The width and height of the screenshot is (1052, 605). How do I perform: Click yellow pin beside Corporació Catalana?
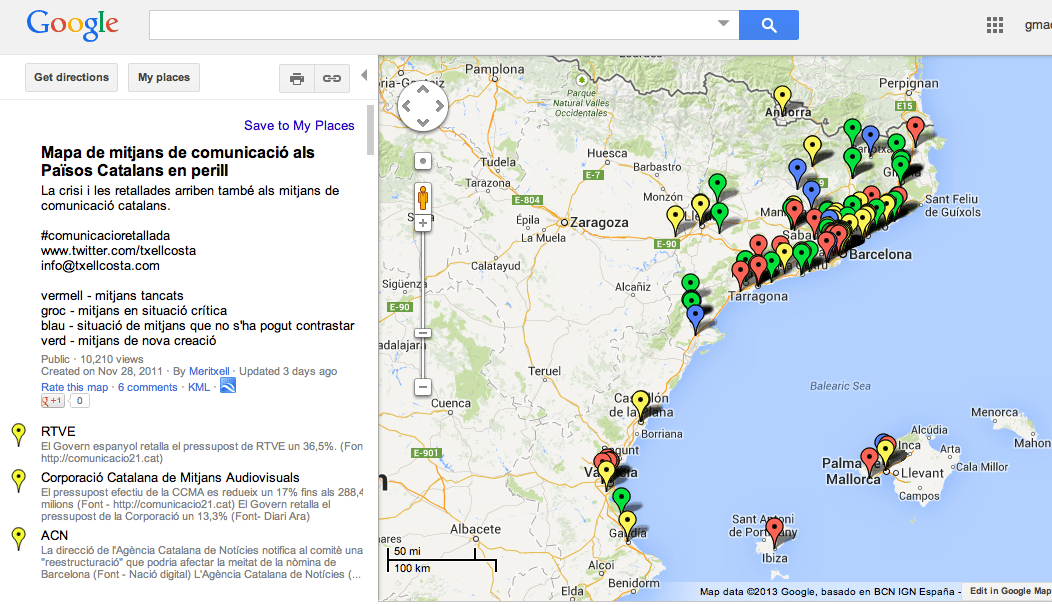pyautogui.click(x=19, y=480)
